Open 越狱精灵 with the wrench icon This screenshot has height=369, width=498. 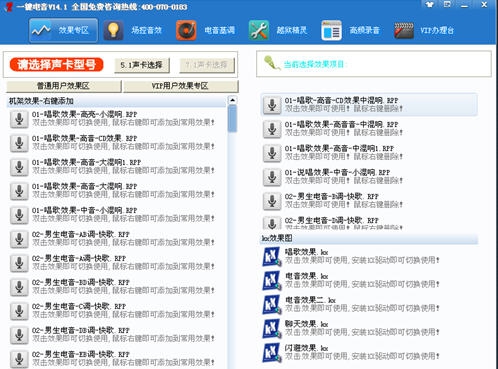click(278, 30)
